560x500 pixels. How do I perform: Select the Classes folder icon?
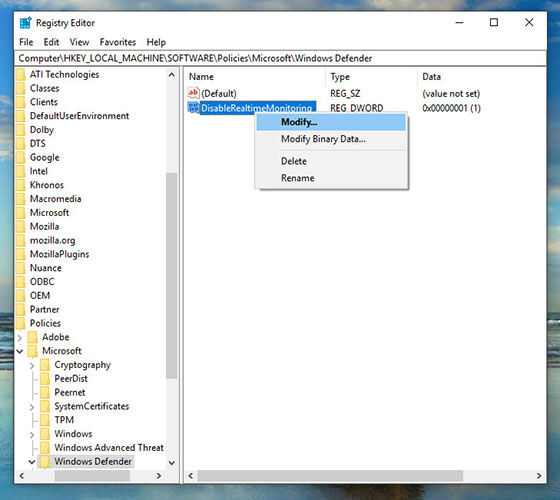coord(21,88)
